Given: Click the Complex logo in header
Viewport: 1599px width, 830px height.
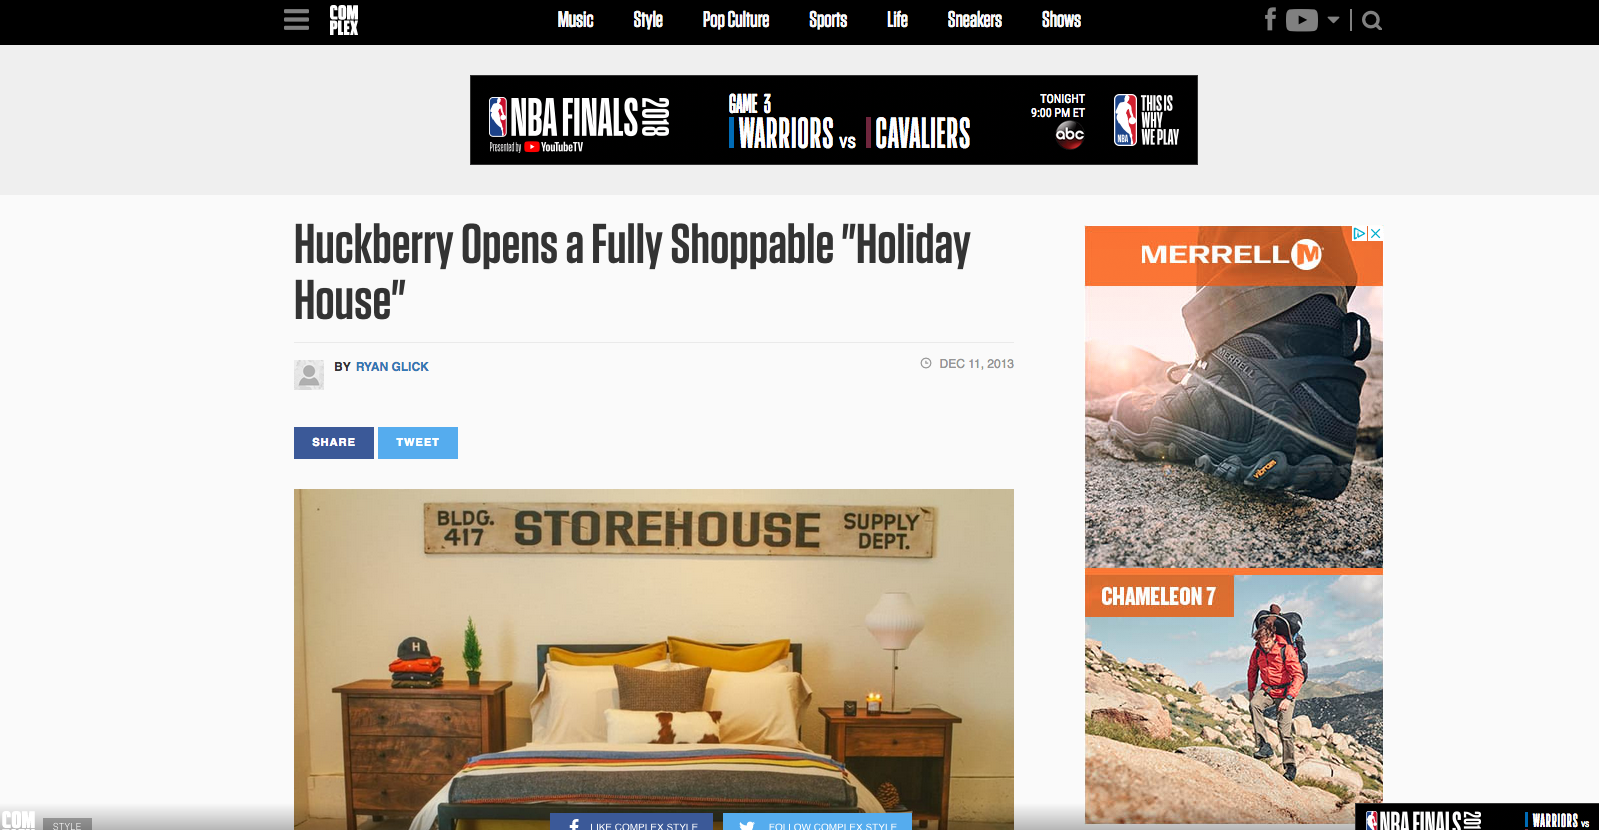Looking at the screenshot, I should [343, 20].
